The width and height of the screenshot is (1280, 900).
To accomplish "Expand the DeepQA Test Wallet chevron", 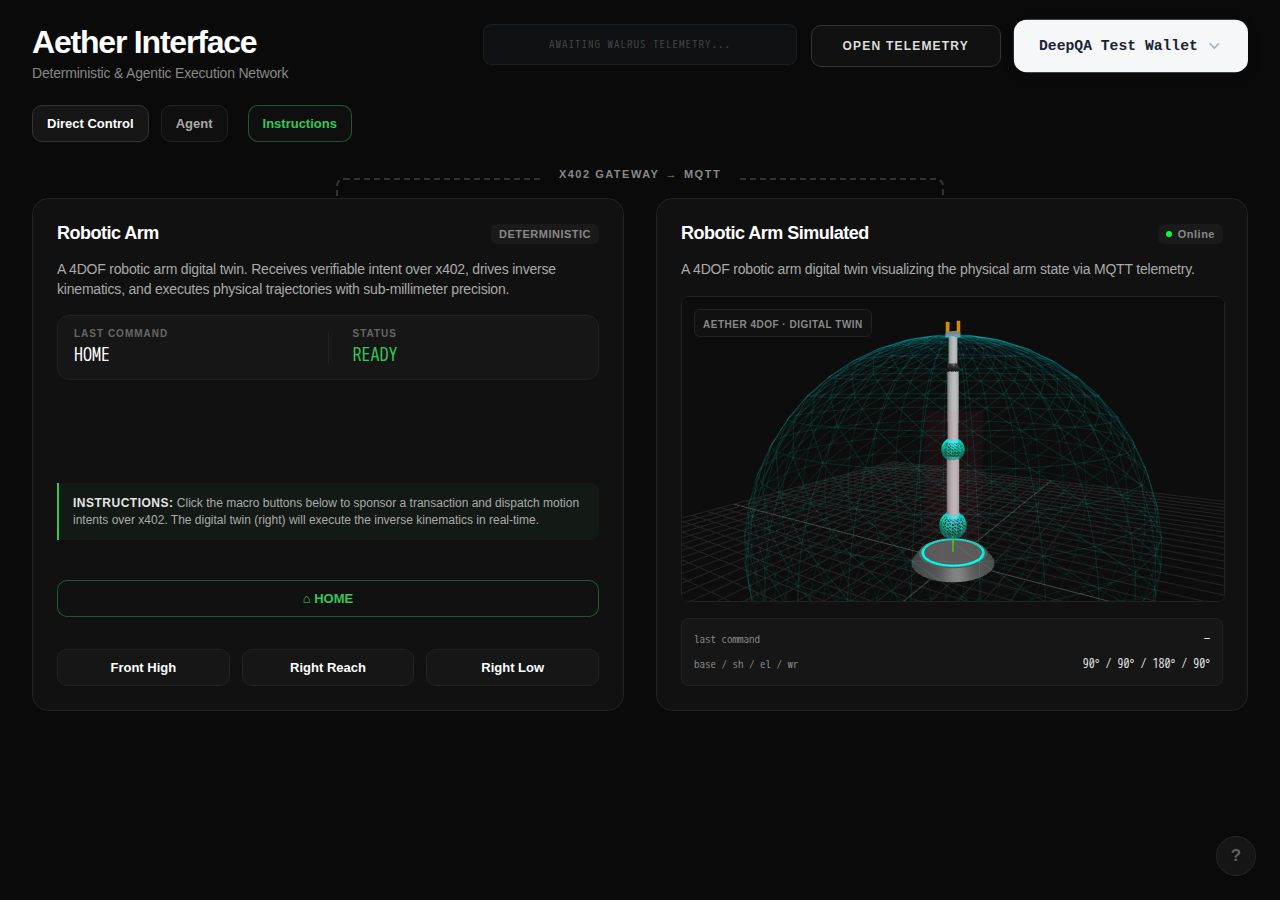I will click(x=1214, y=46).
